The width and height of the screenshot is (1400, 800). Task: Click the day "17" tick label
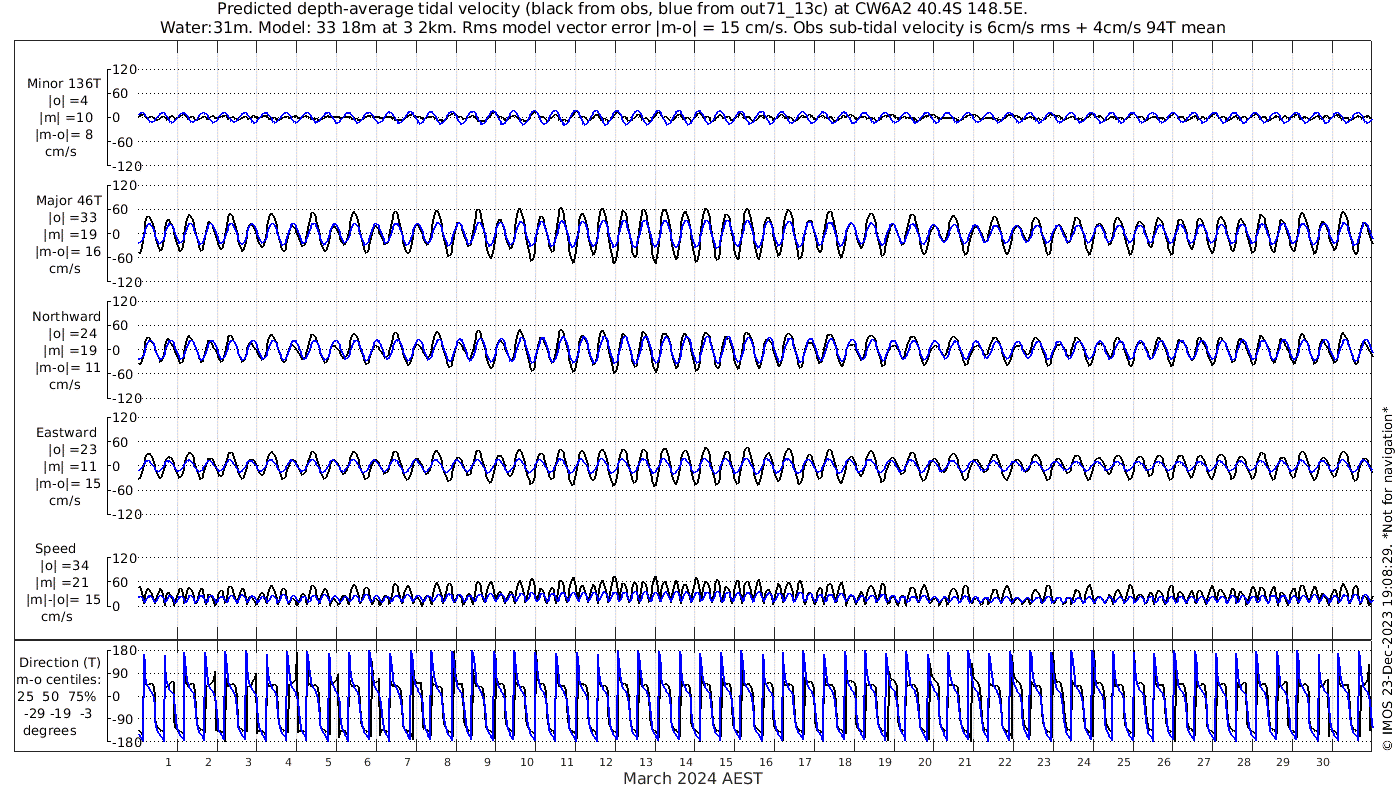[x=805, y=762]
